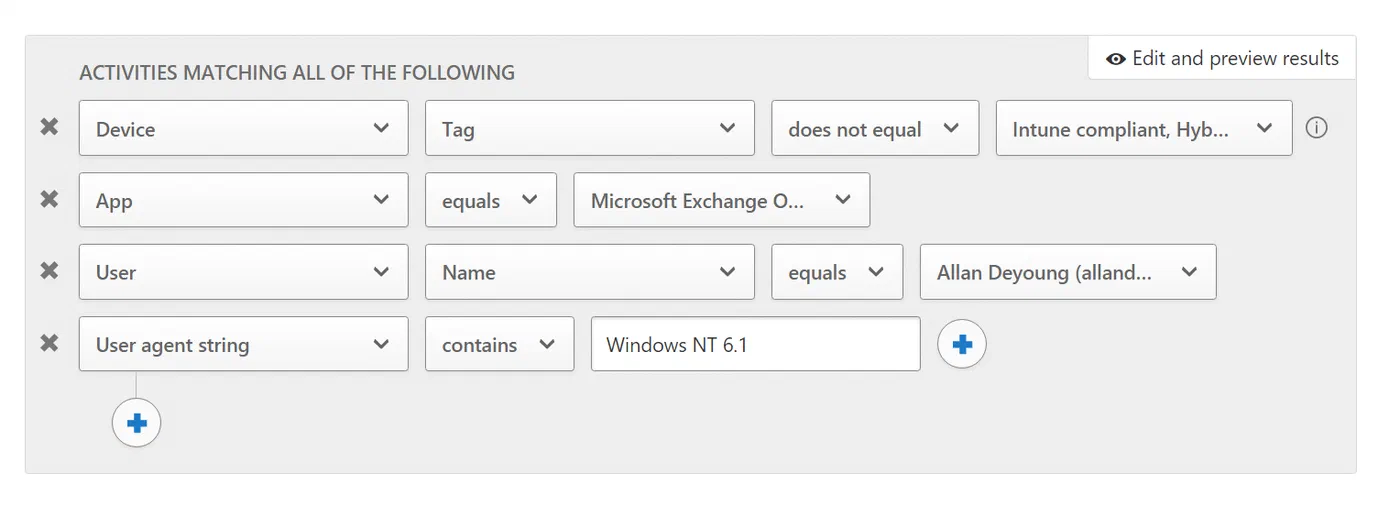The image size is (1400, 517).
Task: Open the equals operator in the User row
Action: (837, 272)
